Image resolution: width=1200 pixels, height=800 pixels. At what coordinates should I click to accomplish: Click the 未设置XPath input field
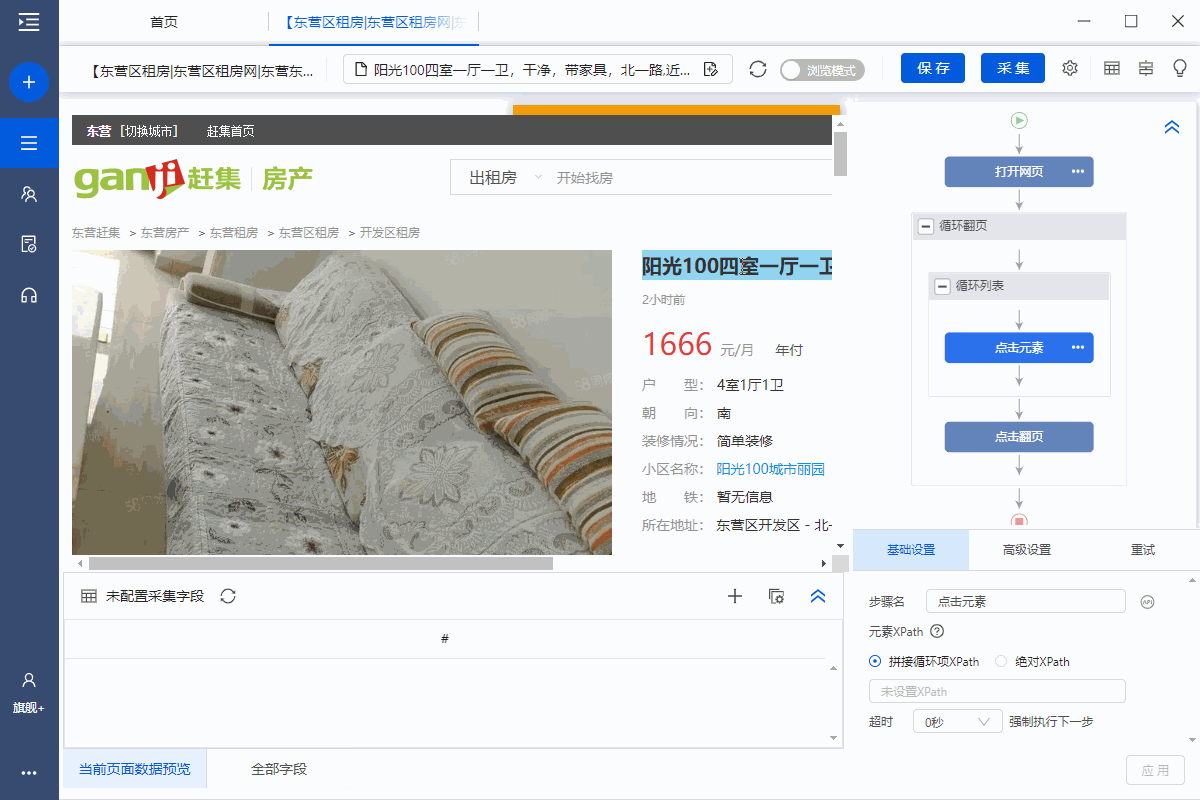click(997, 691)
